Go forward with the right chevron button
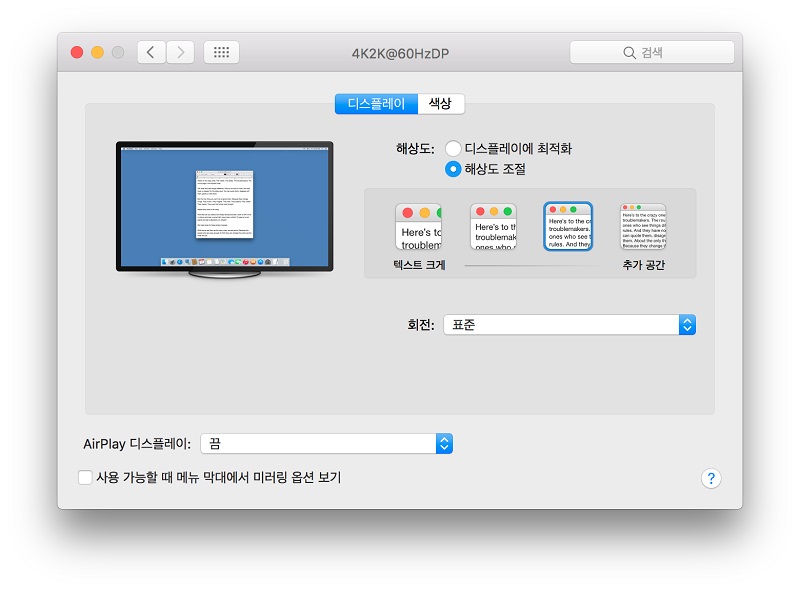 (x=181, y=52)
